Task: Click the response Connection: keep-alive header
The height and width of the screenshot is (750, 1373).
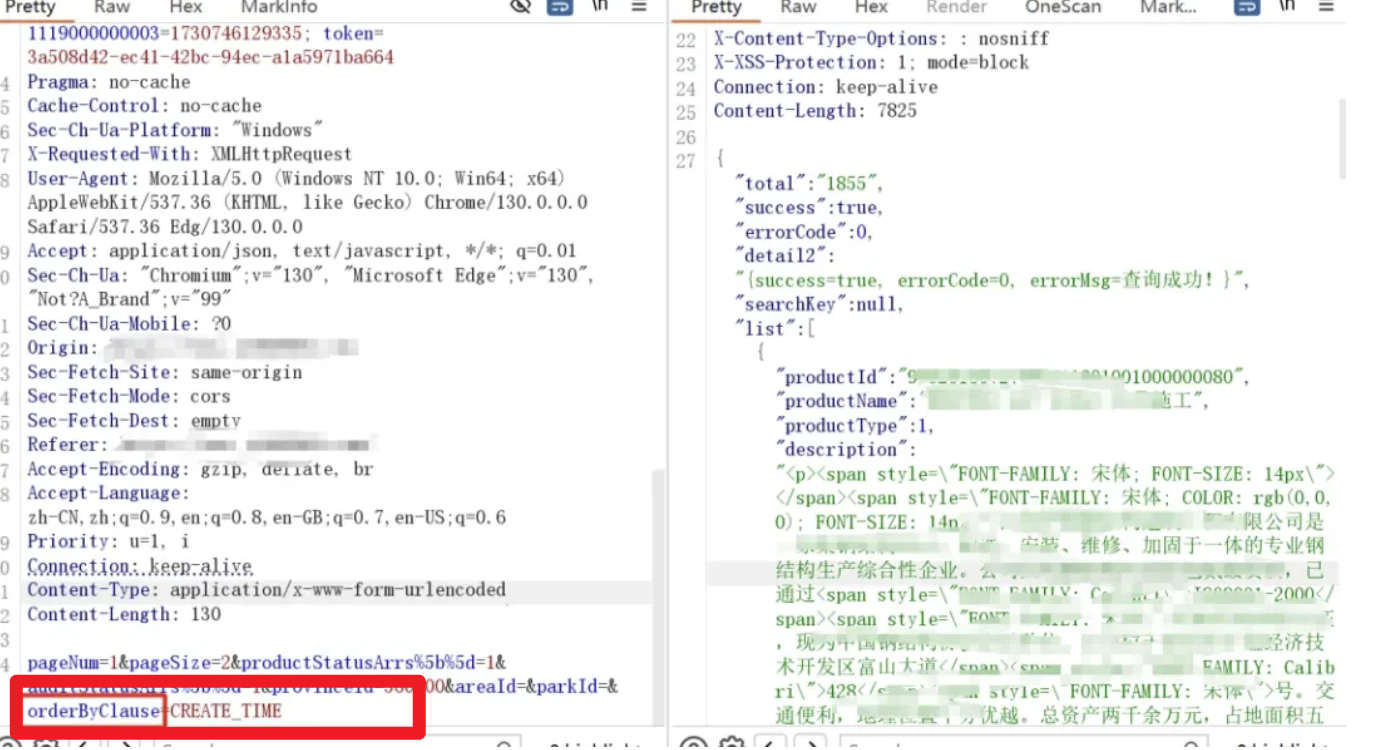Action: [x=826, y=87]
